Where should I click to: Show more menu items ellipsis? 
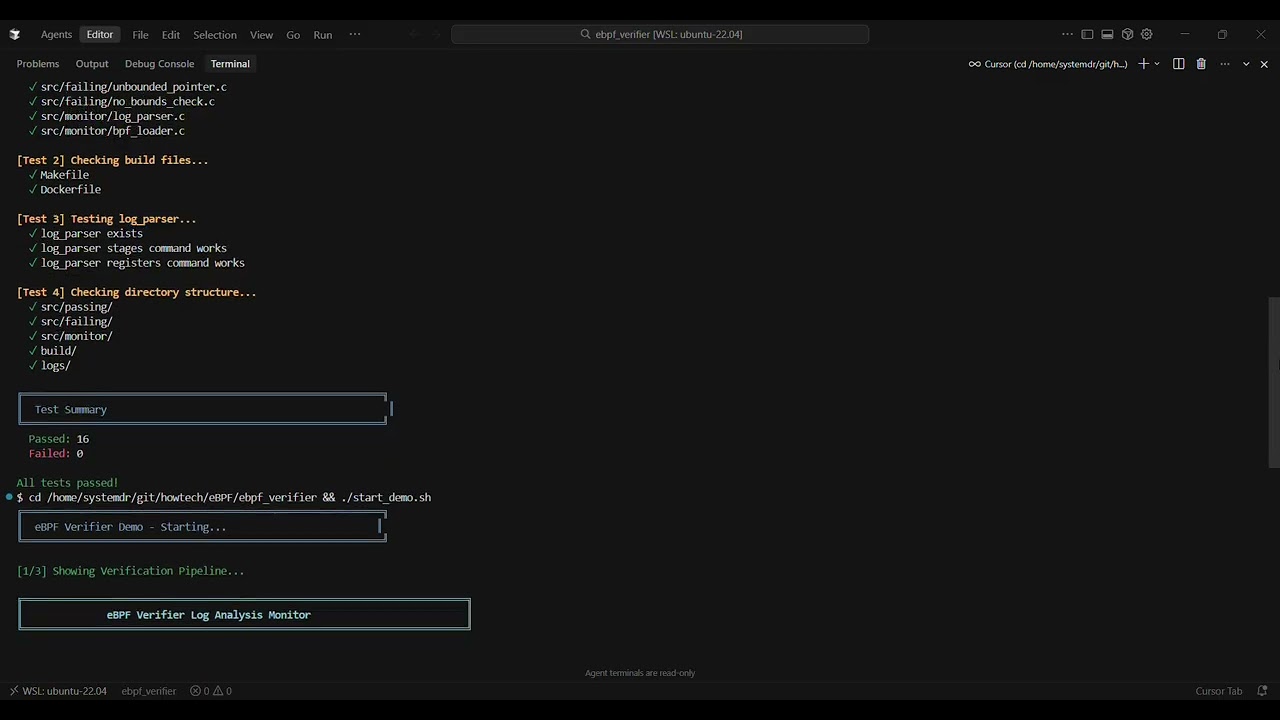[x=355, y=34]
